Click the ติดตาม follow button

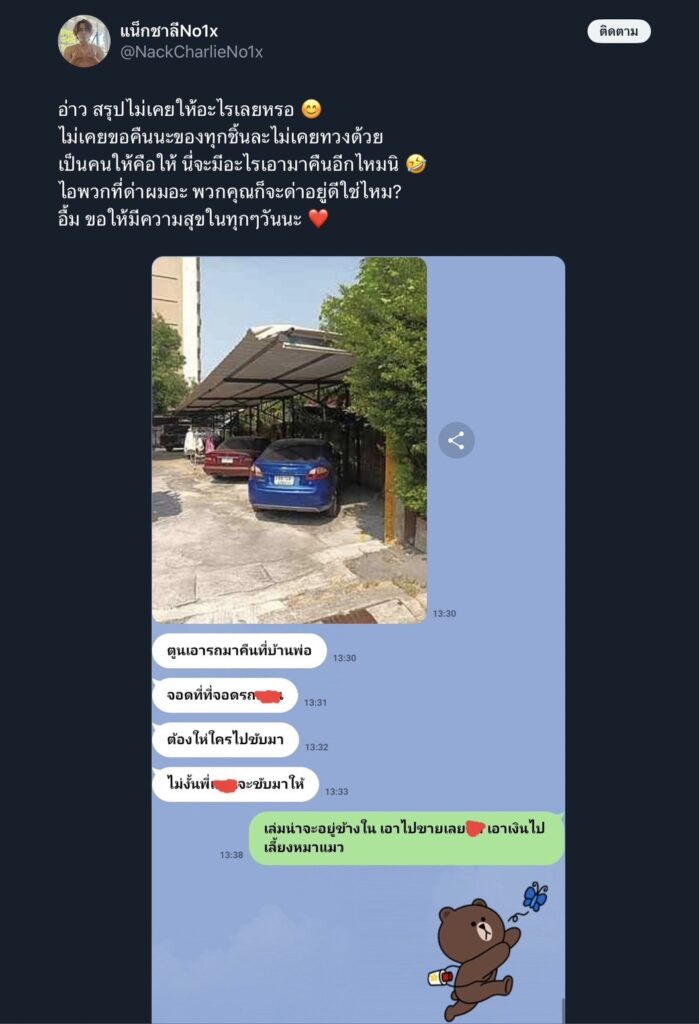click(x=619, y=31)
